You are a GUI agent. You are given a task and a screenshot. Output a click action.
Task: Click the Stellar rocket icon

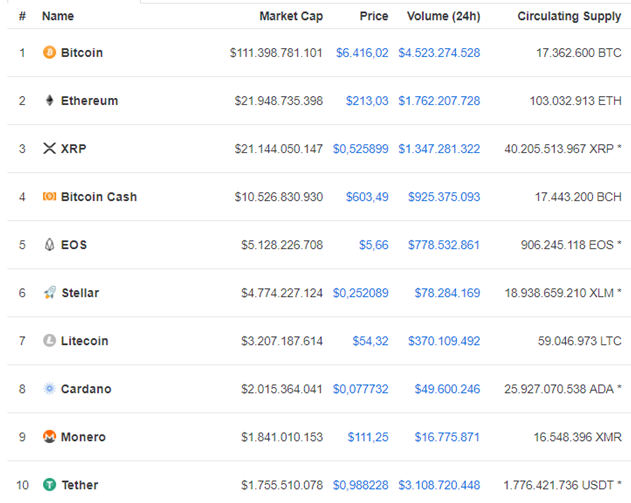(49, 292)
